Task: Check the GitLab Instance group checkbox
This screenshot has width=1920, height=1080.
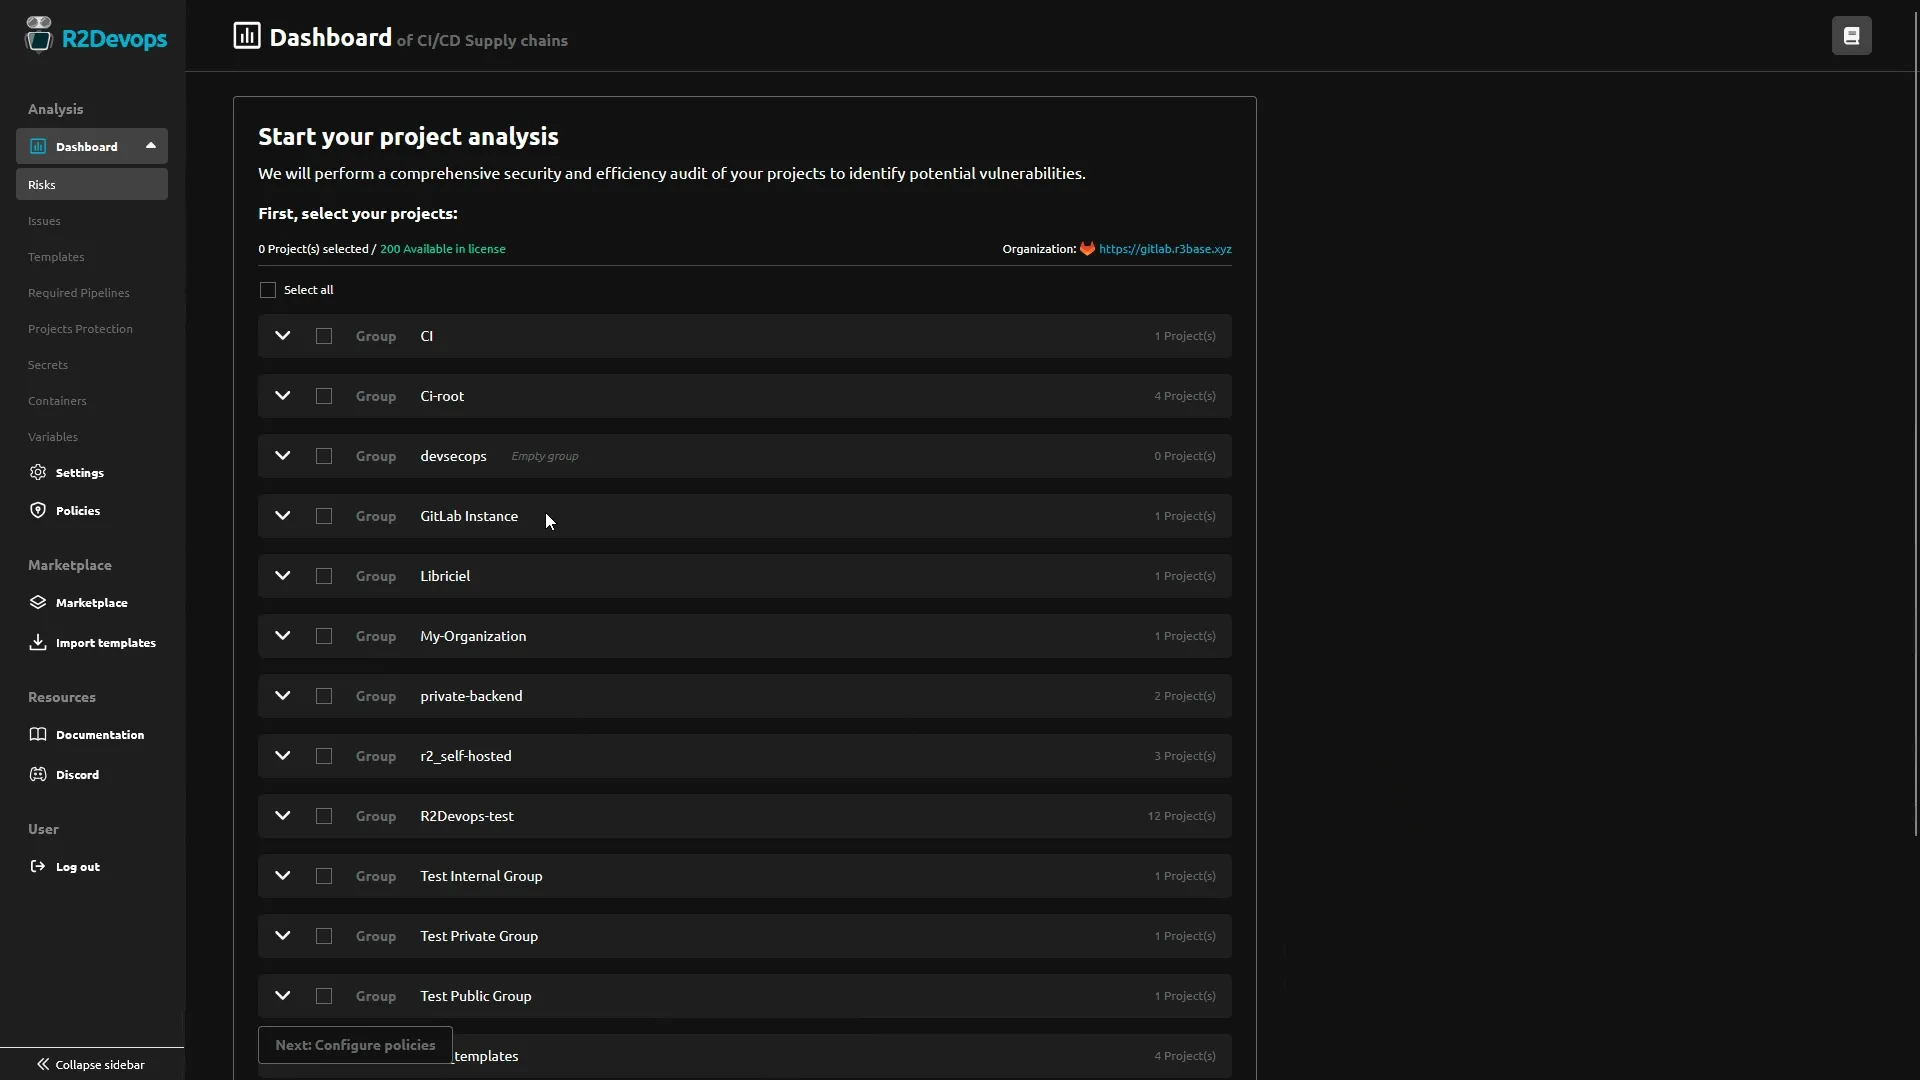Action: [324, 516]
